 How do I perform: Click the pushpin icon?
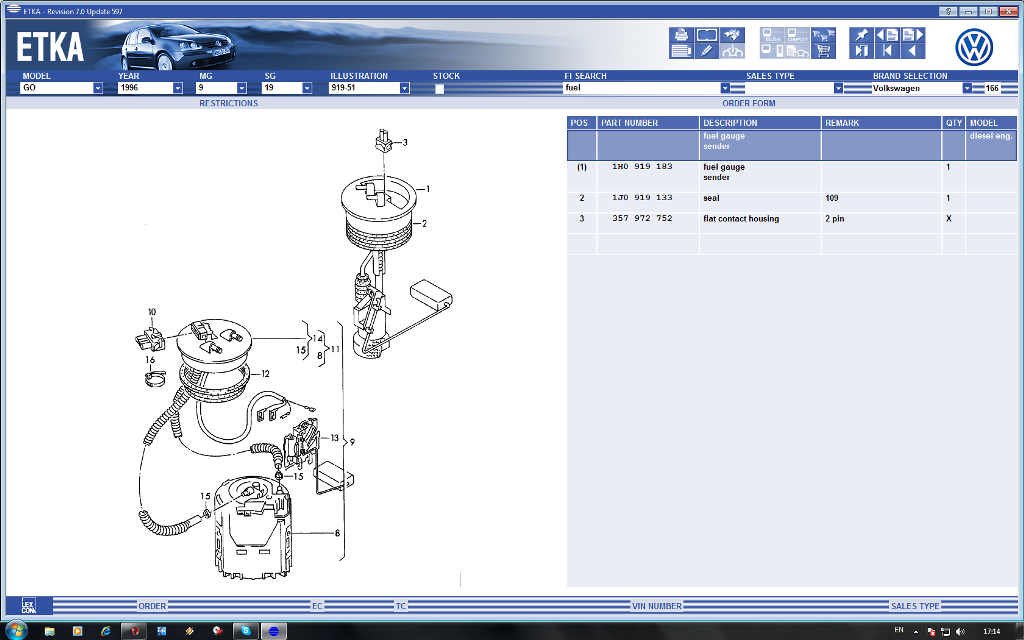coord(861,35)
